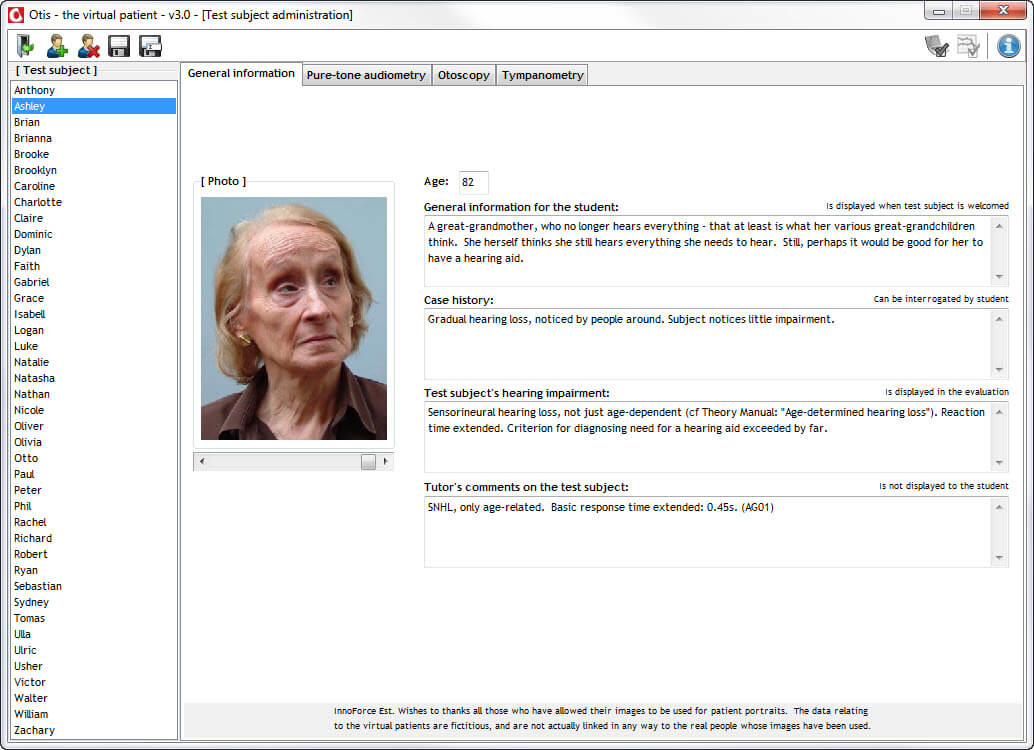
Task: Open the Otoscopy tab
Action: point(464,75)
